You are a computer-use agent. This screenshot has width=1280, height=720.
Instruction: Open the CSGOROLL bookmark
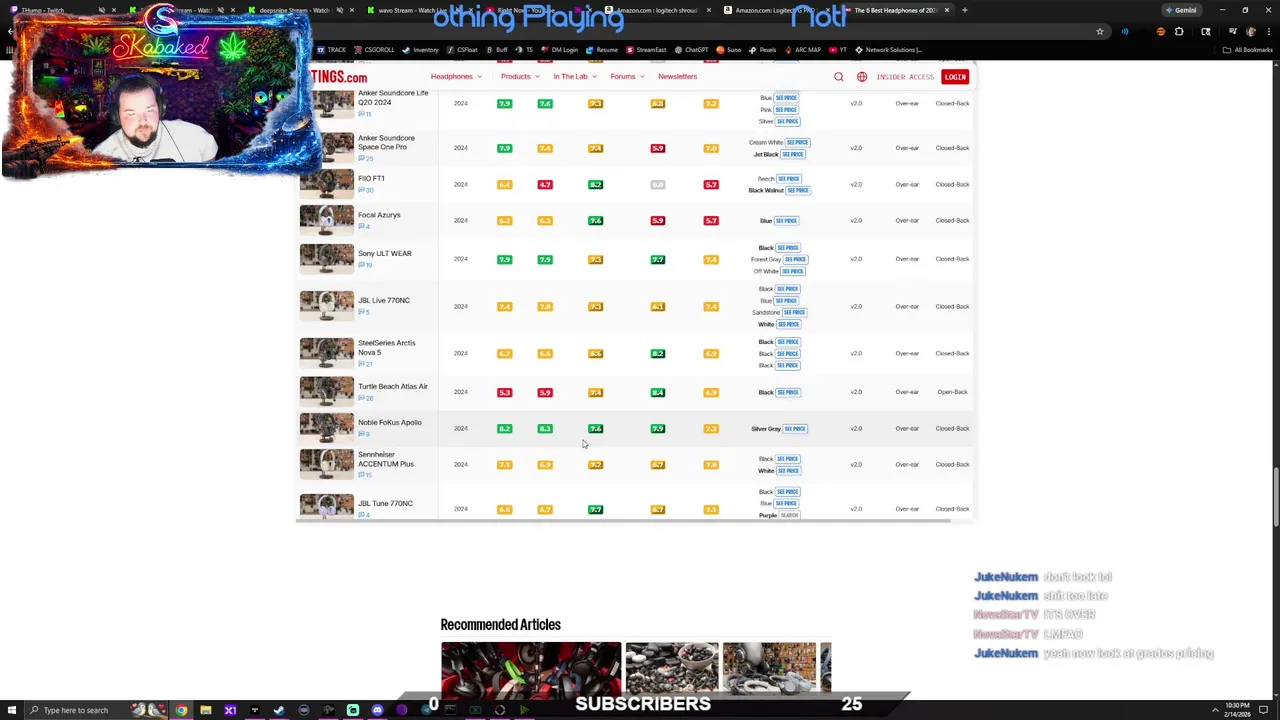coord(374,50)
